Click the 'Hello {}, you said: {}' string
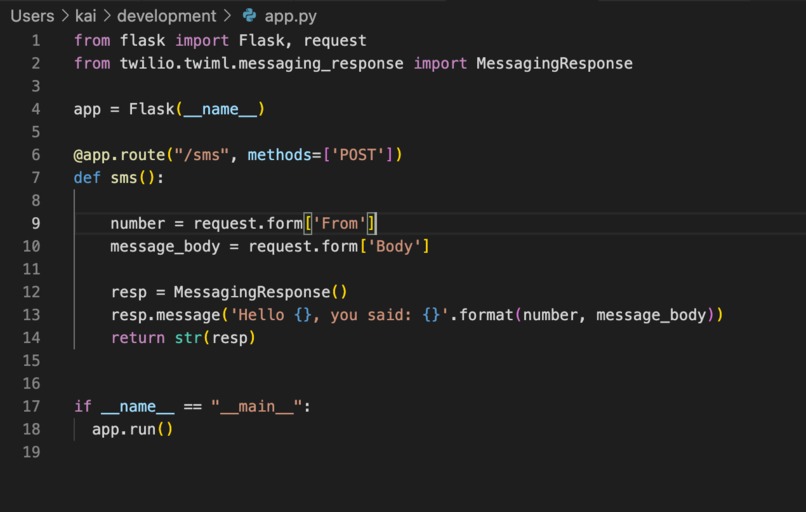This screenshot has width=806, height=512. [x=339, y=315]
